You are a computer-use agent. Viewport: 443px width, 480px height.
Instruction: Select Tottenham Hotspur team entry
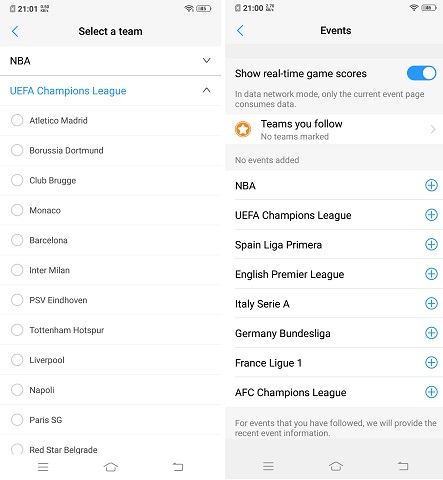point(110,330)
